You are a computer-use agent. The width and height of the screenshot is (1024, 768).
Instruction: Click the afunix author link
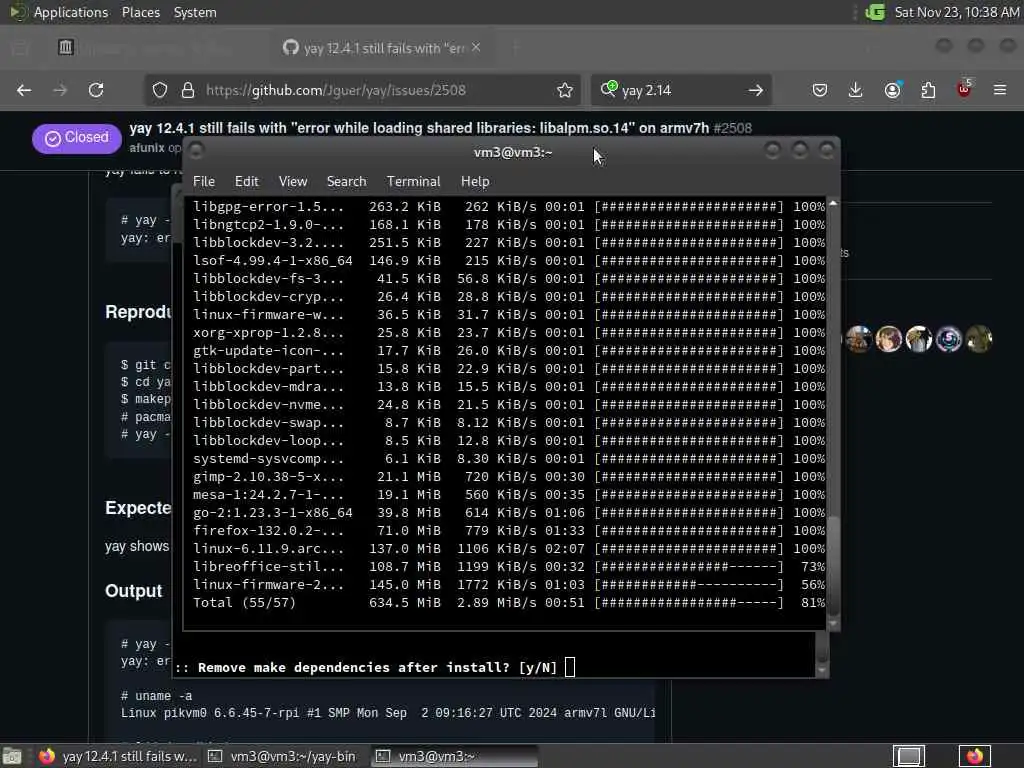pos(147,148)
